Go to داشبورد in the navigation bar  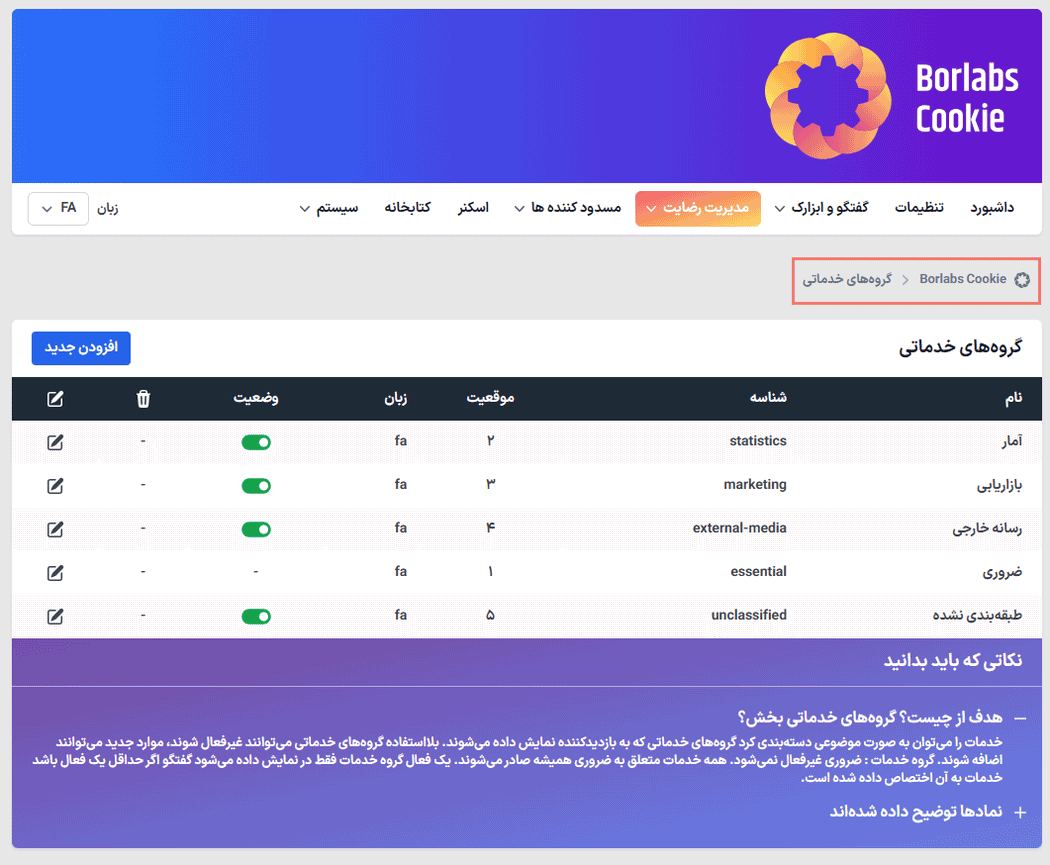tap(992, 207)
